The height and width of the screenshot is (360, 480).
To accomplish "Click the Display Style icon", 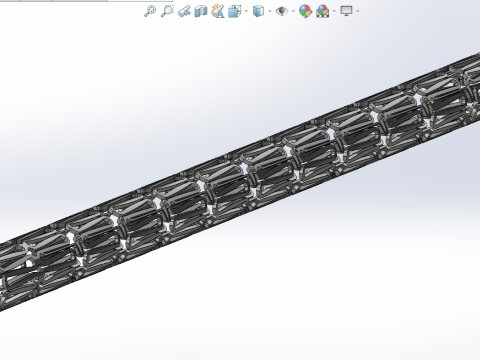I will 258,11.
